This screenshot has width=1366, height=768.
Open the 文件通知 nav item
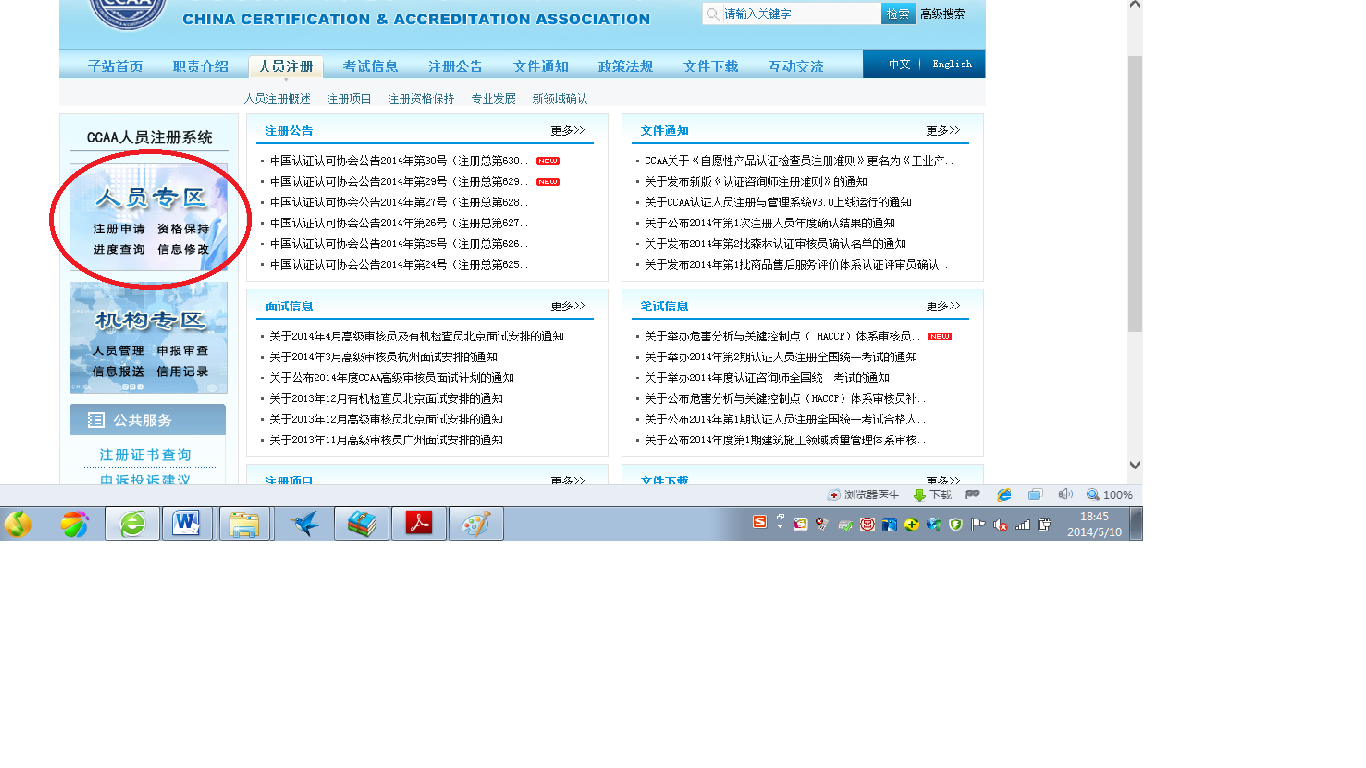(x=541, y=66)
